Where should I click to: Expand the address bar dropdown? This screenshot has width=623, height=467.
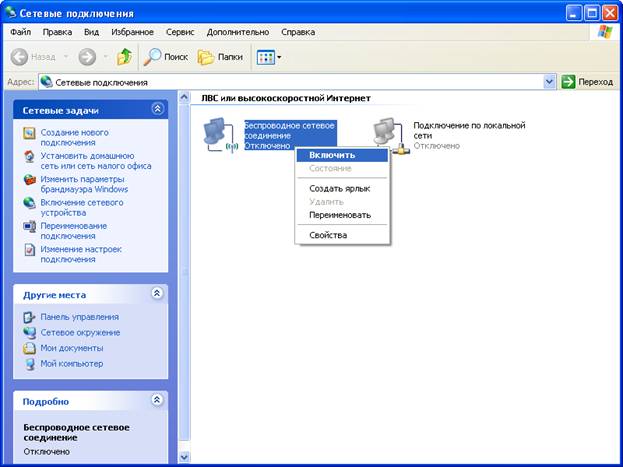(549, 82)
